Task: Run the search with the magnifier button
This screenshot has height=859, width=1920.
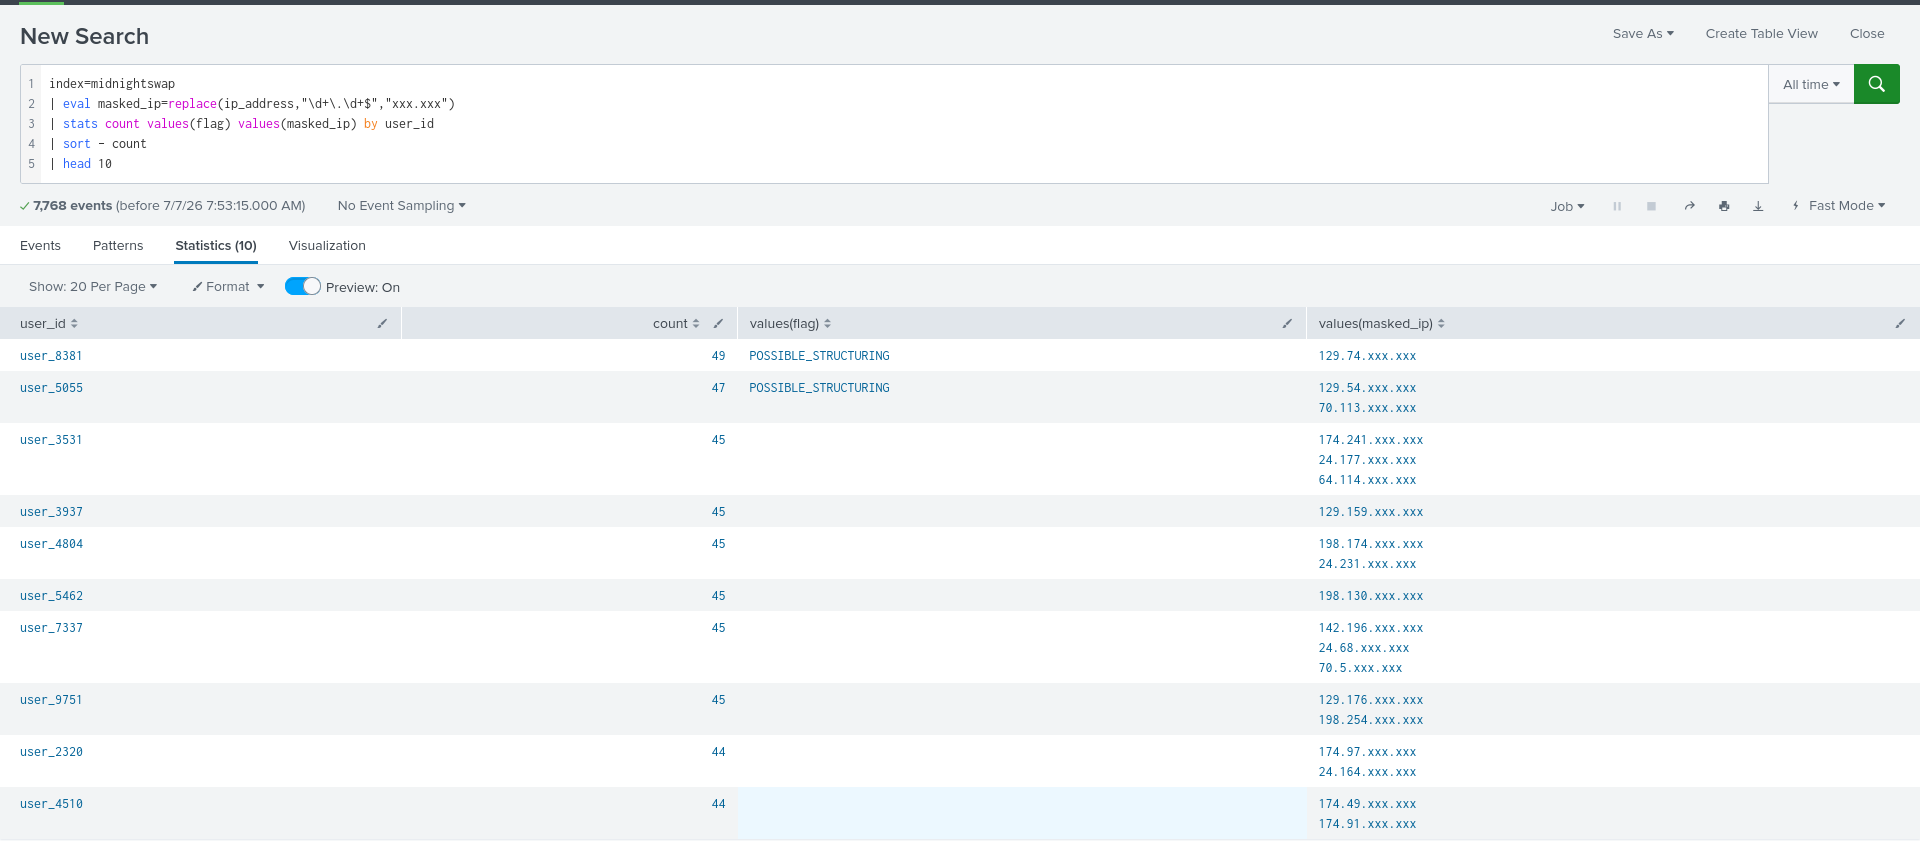Action: [1876, 84]
